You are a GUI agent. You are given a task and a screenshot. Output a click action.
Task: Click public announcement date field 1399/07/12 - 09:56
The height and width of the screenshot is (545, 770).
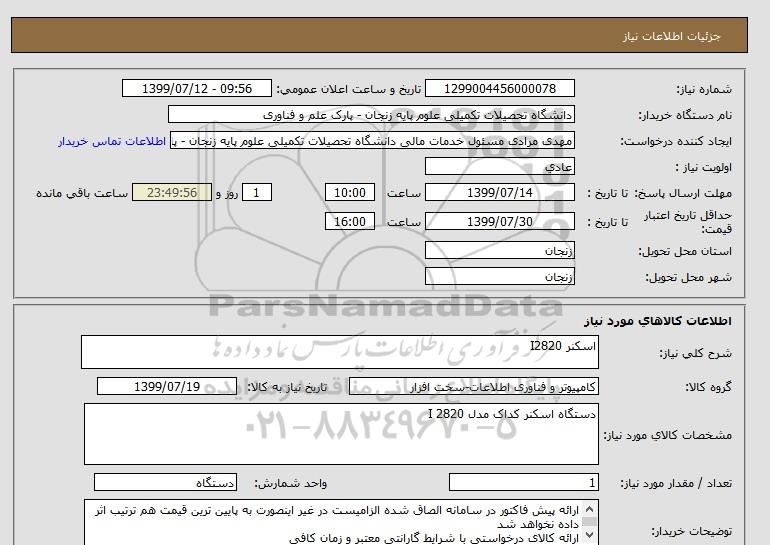coord(196,88)
